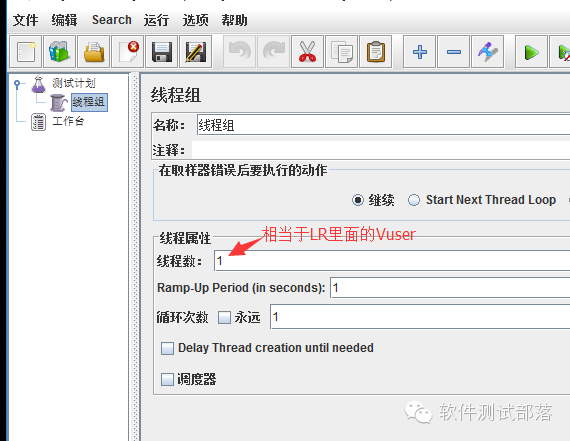This screenshot has height=441, width=570.
Task: Open the 帮助 menu
Action: [234, 20]
